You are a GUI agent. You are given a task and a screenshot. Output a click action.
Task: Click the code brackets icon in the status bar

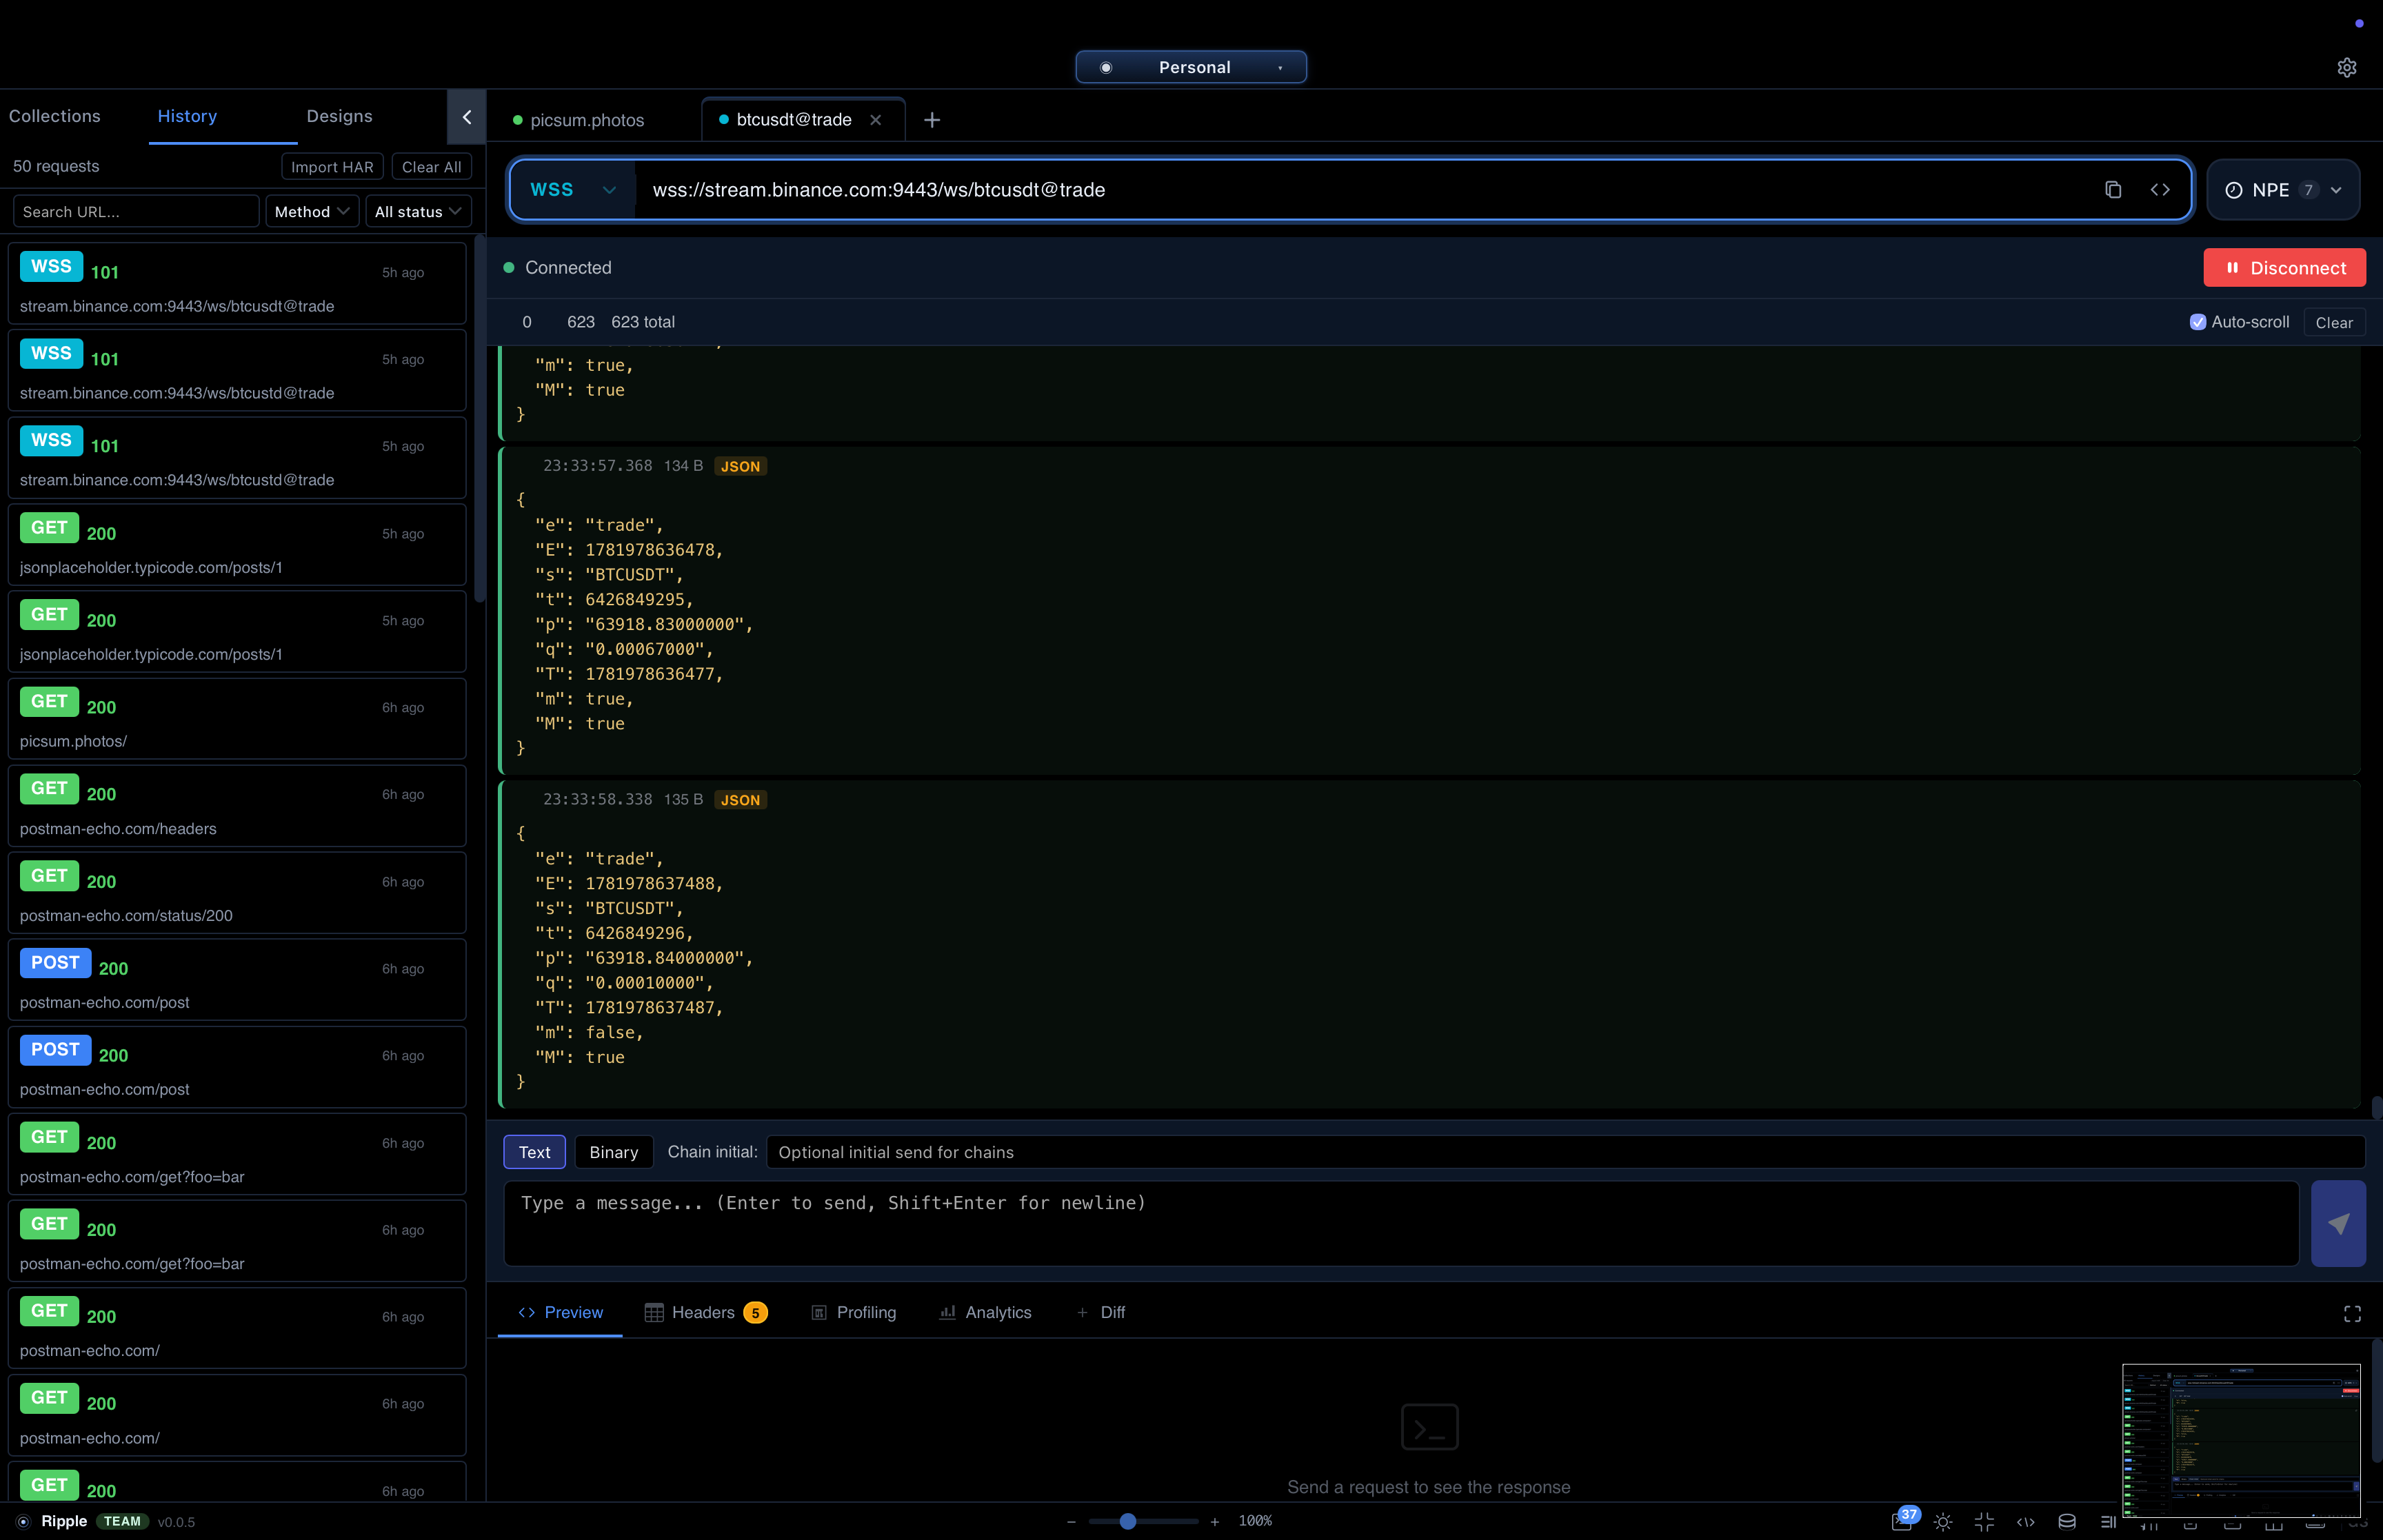2025,1522
